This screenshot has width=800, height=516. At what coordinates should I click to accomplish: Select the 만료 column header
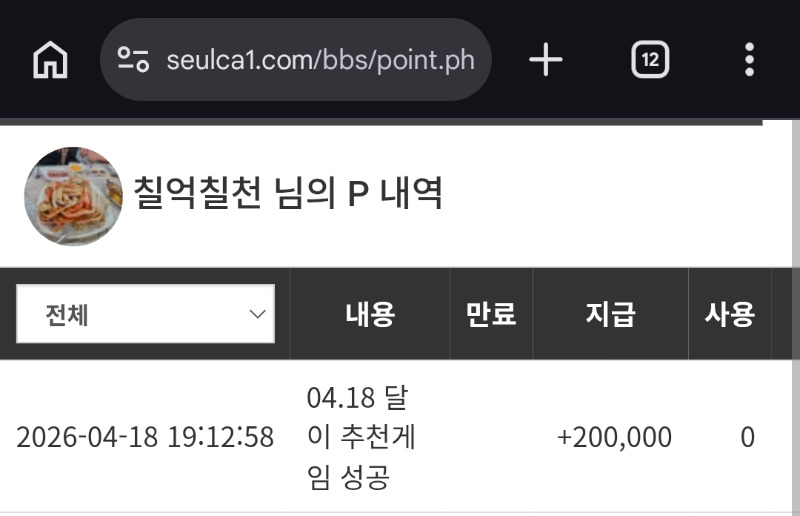coord(491,315)
